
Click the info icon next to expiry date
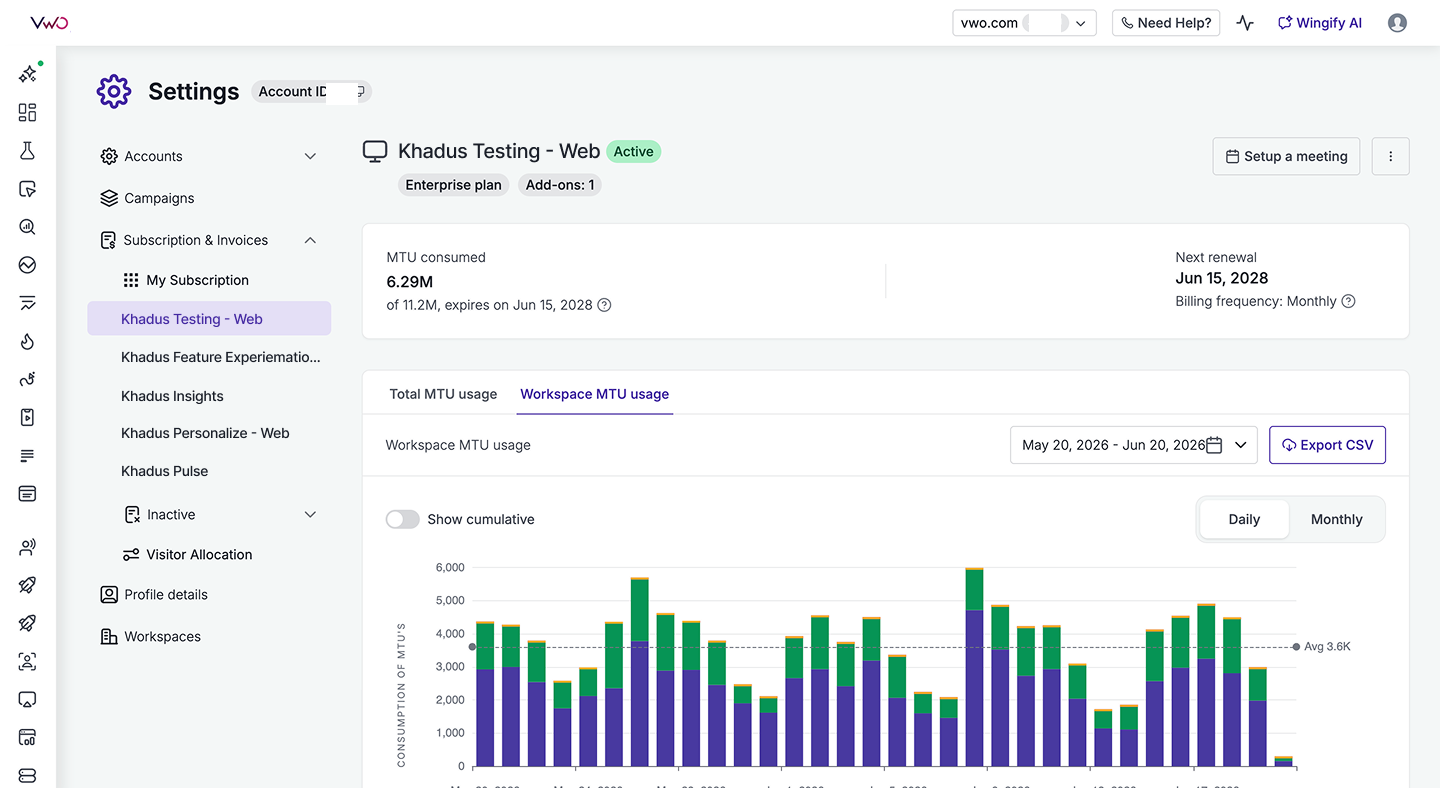[604, 305]
